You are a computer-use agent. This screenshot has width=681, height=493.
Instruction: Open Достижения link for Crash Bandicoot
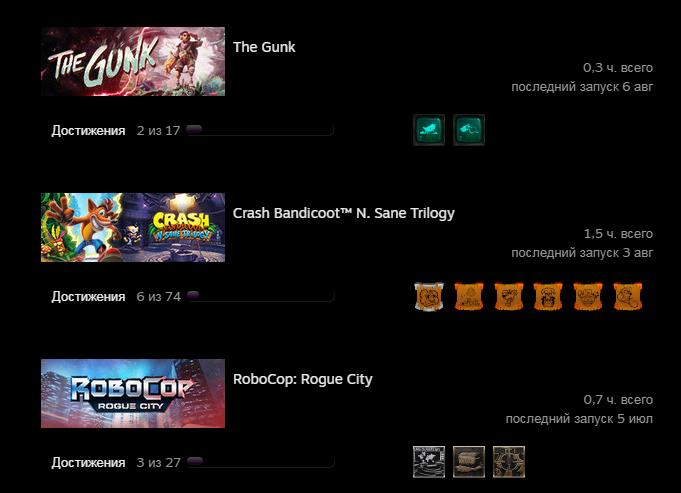[x=88, y=297]
